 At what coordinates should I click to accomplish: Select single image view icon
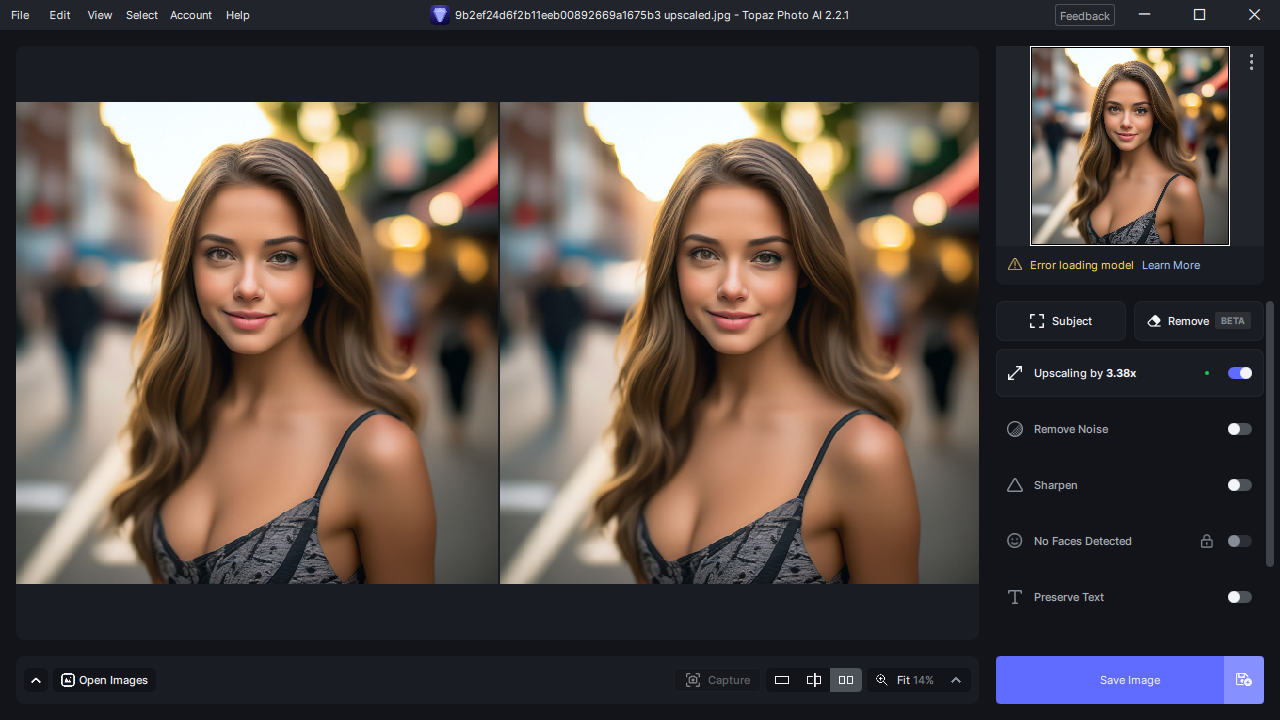(x=782, y=680)
